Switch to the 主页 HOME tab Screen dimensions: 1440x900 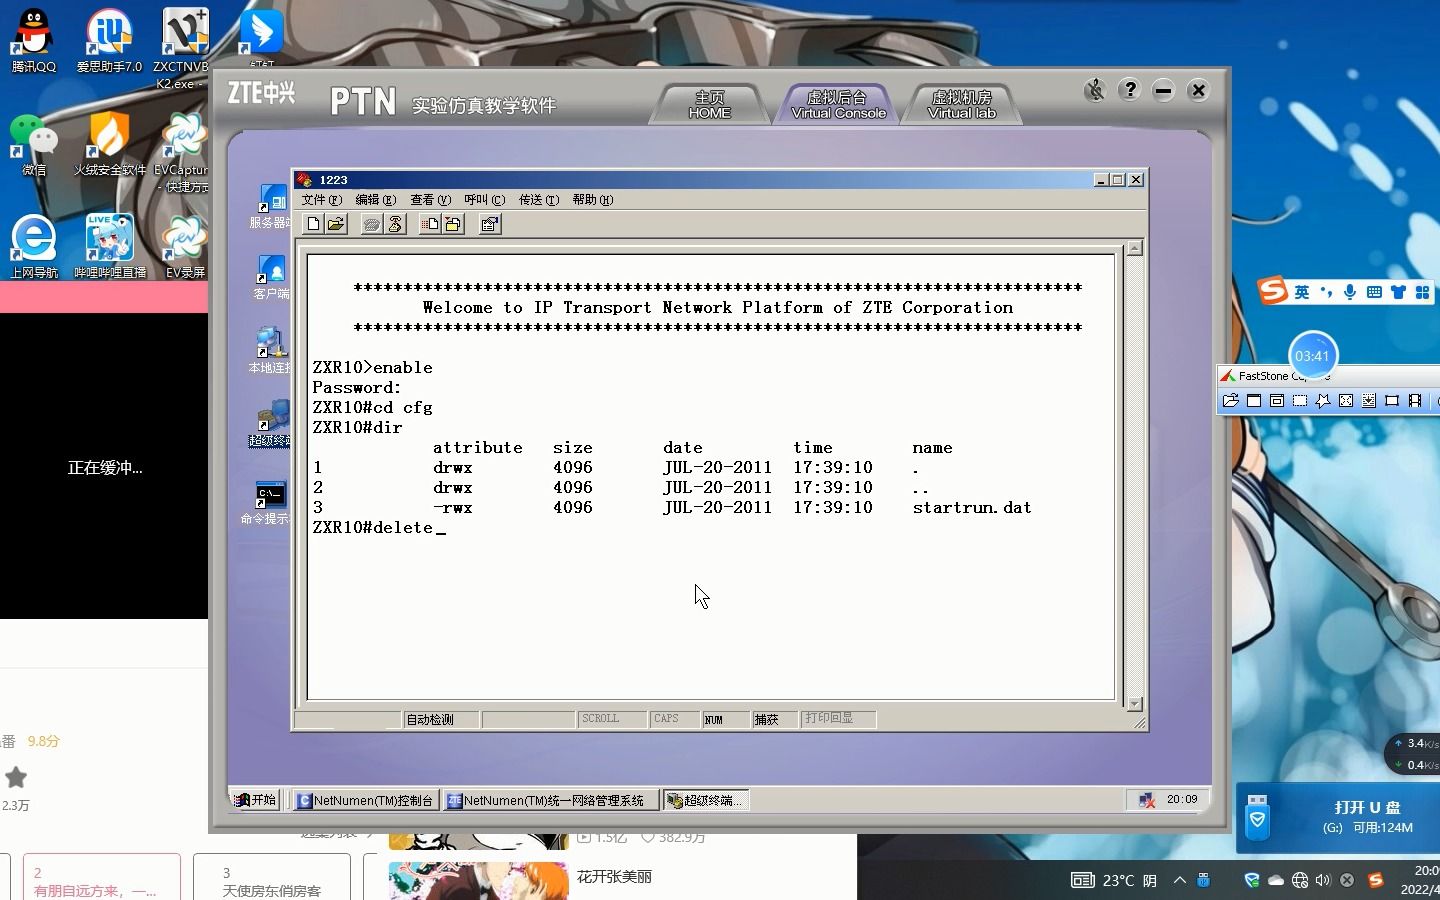tap(710, 105)
